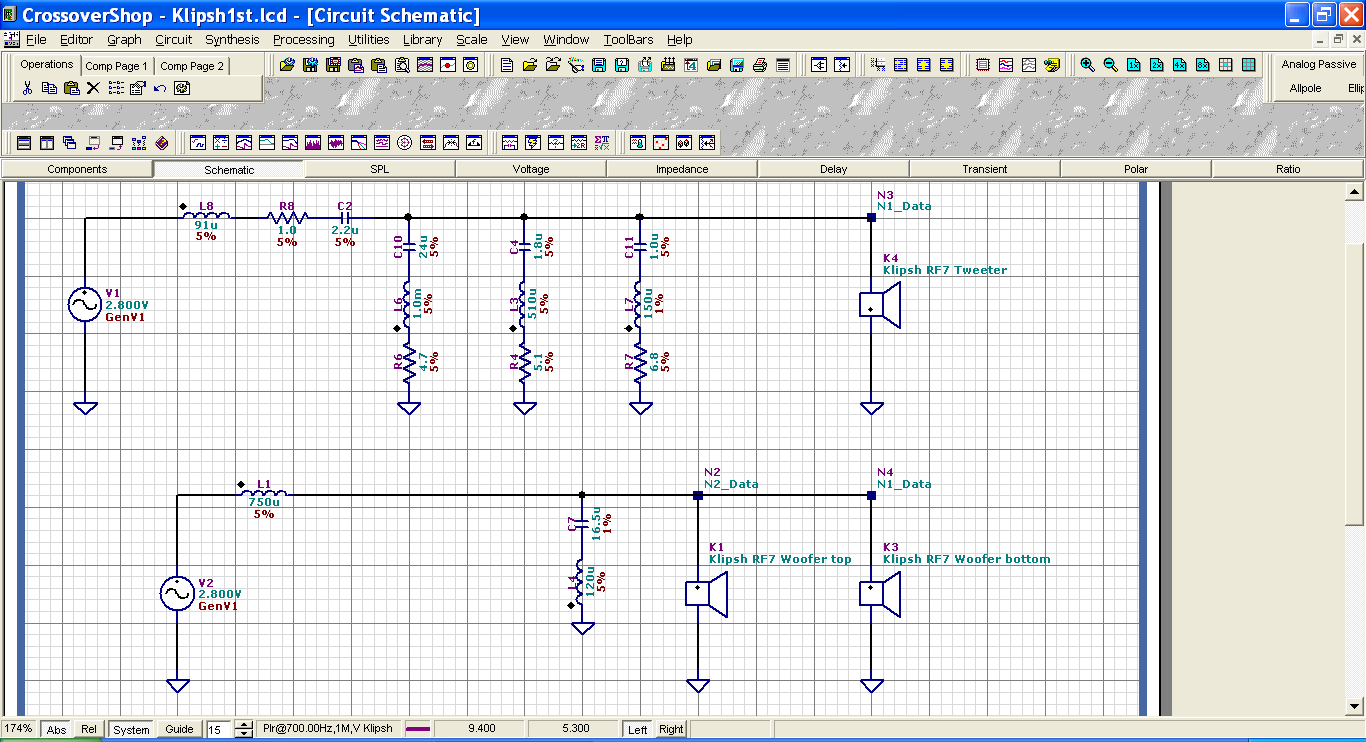Enable the Right status bar toggle

(671, 730)
